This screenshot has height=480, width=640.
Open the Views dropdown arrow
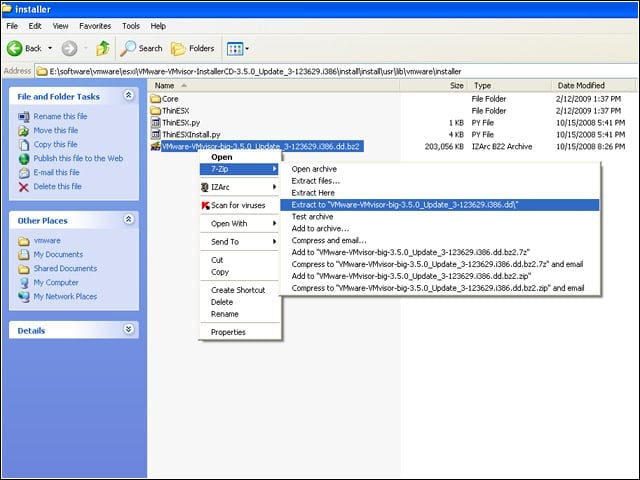pyautogui.click(x=247, y=49)
